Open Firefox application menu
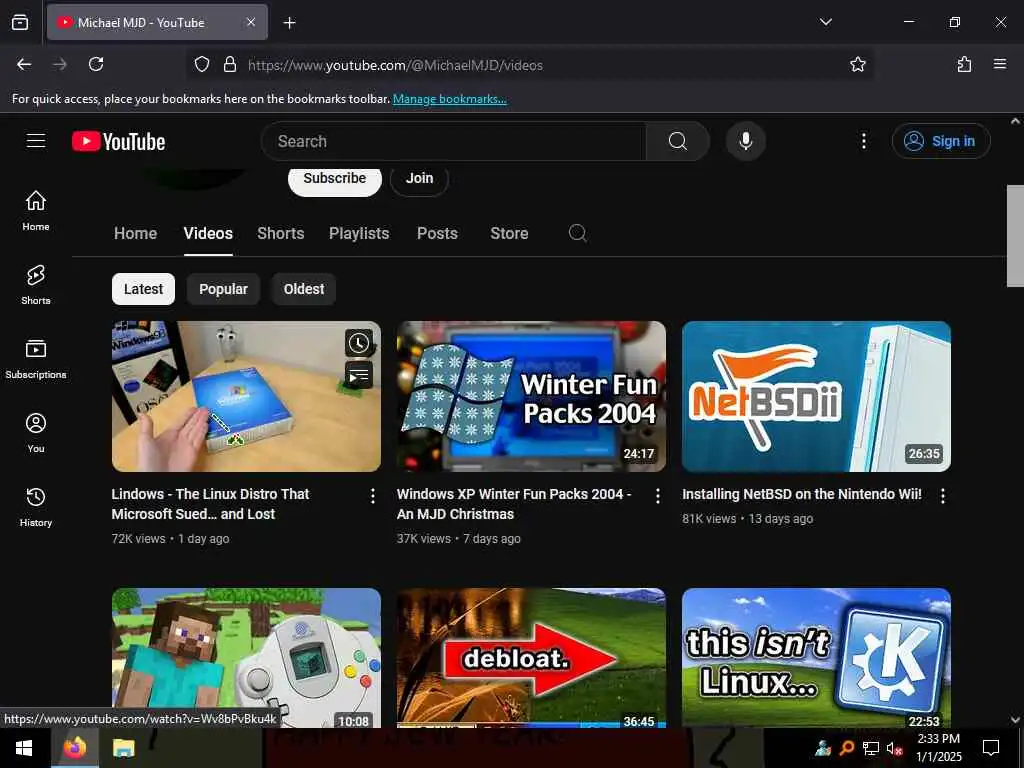The height and width of the screenshot is (768, 1024). click(999, 64)
